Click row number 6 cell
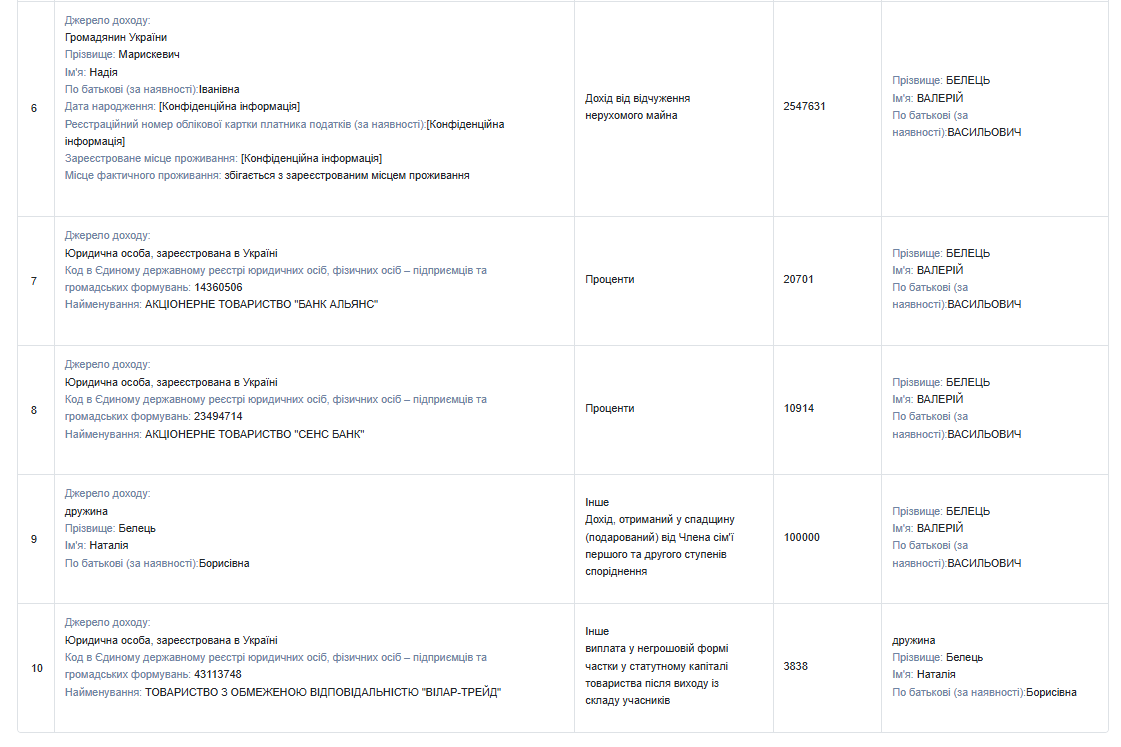Image resolution: width=1121 pixels, height=747 pixels. coord(36,109)
